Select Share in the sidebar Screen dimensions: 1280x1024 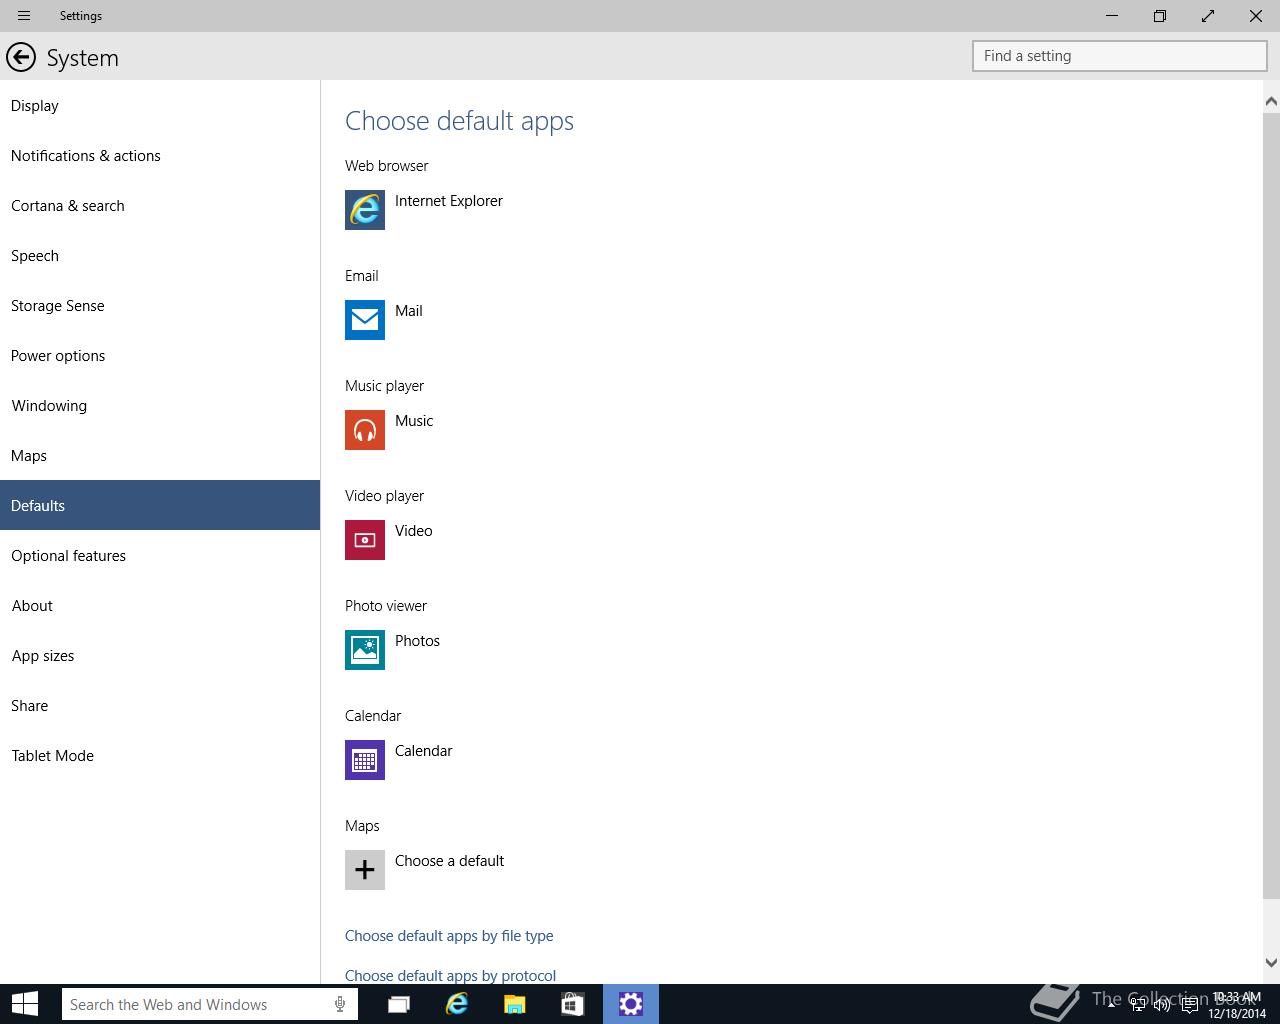tap(160, 705)
